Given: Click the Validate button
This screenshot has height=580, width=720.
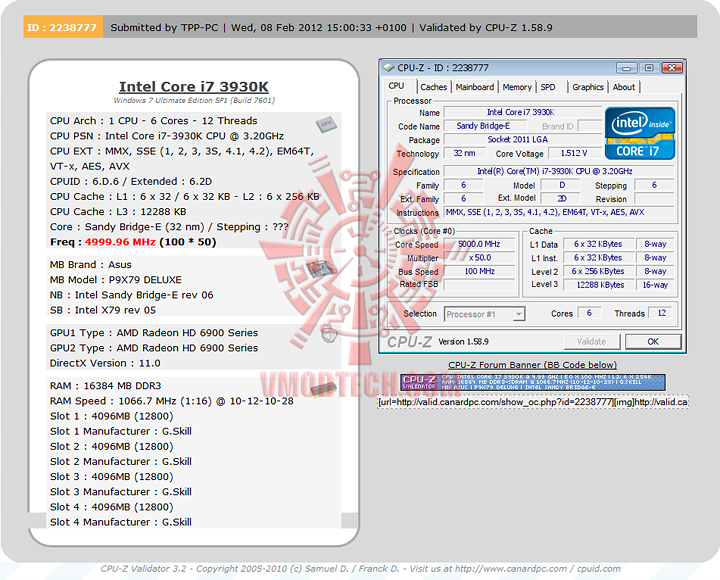Looking at the screenshot, I should (591, 342).
